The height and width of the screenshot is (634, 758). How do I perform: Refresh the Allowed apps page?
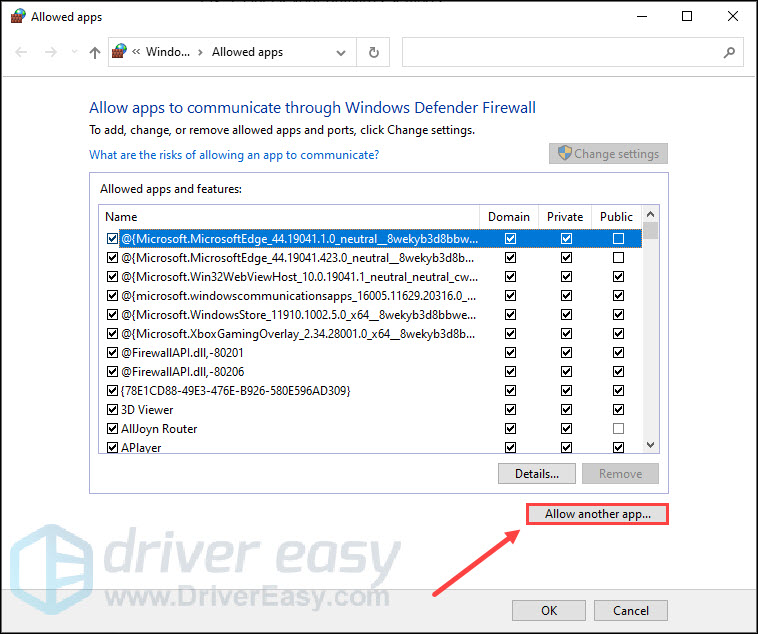tap(373, 52)
